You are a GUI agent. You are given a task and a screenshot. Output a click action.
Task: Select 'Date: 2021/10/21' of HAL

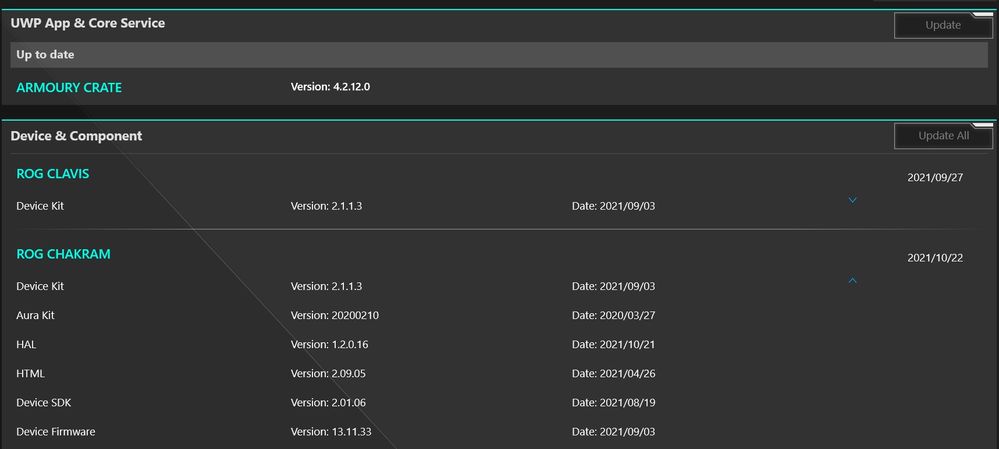pos(614,345)
